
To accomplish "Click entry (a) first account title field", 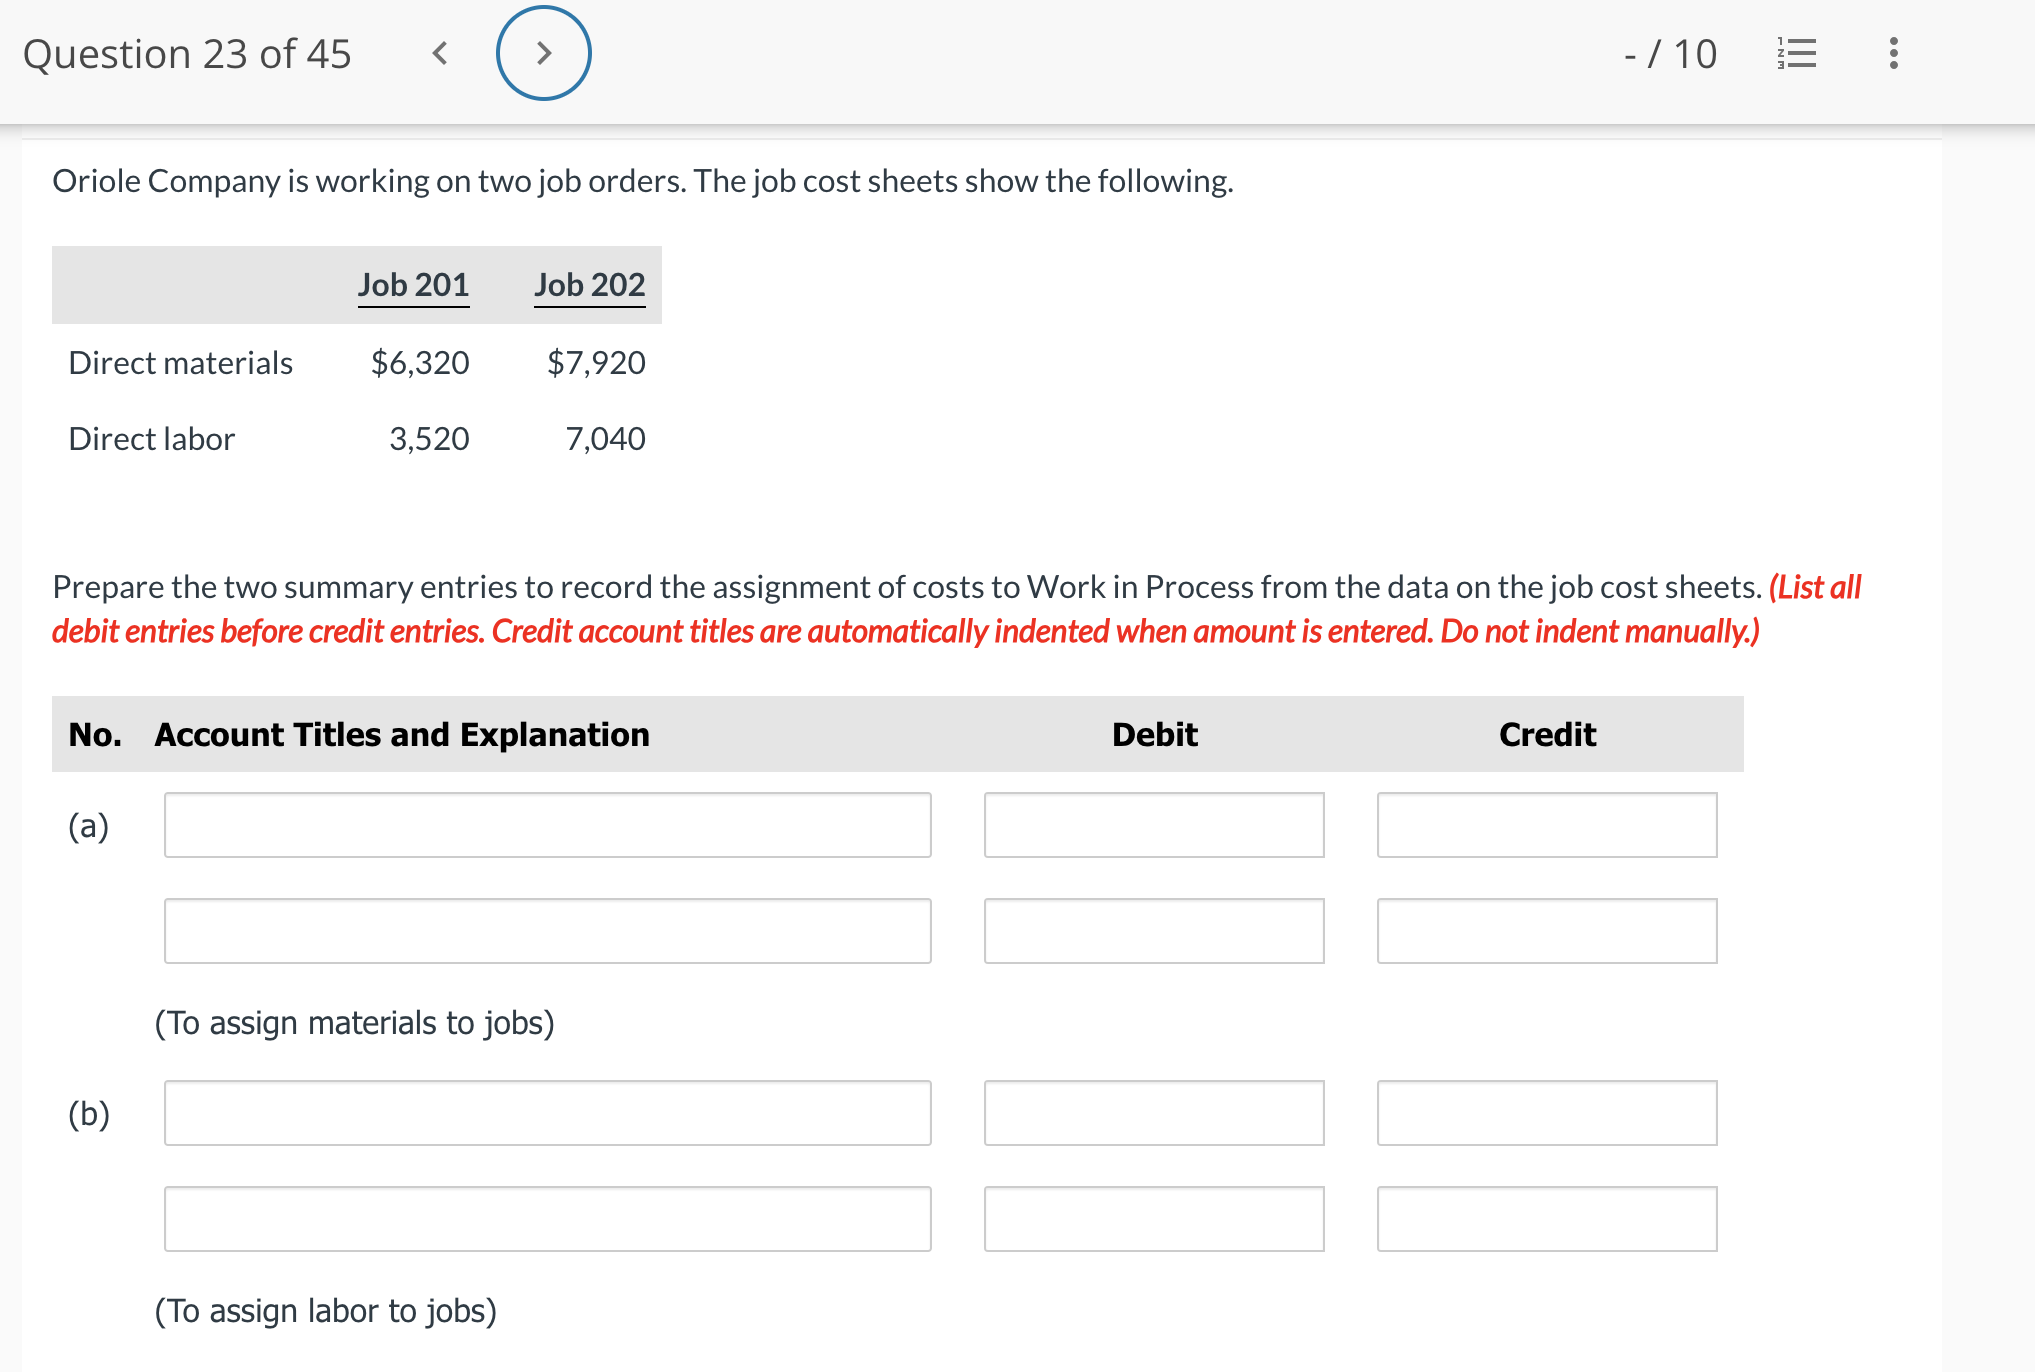I will 547,825.
